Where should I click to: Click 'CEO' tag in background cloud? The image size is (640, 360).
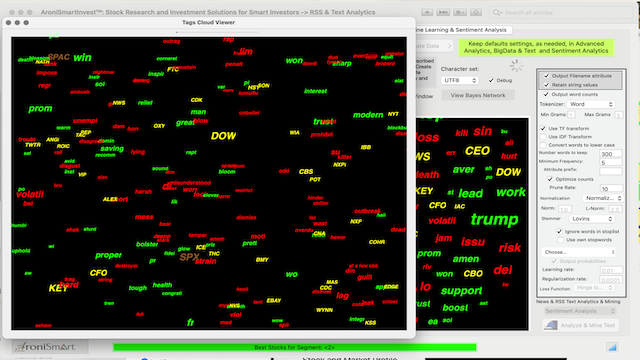pos(477,151)
